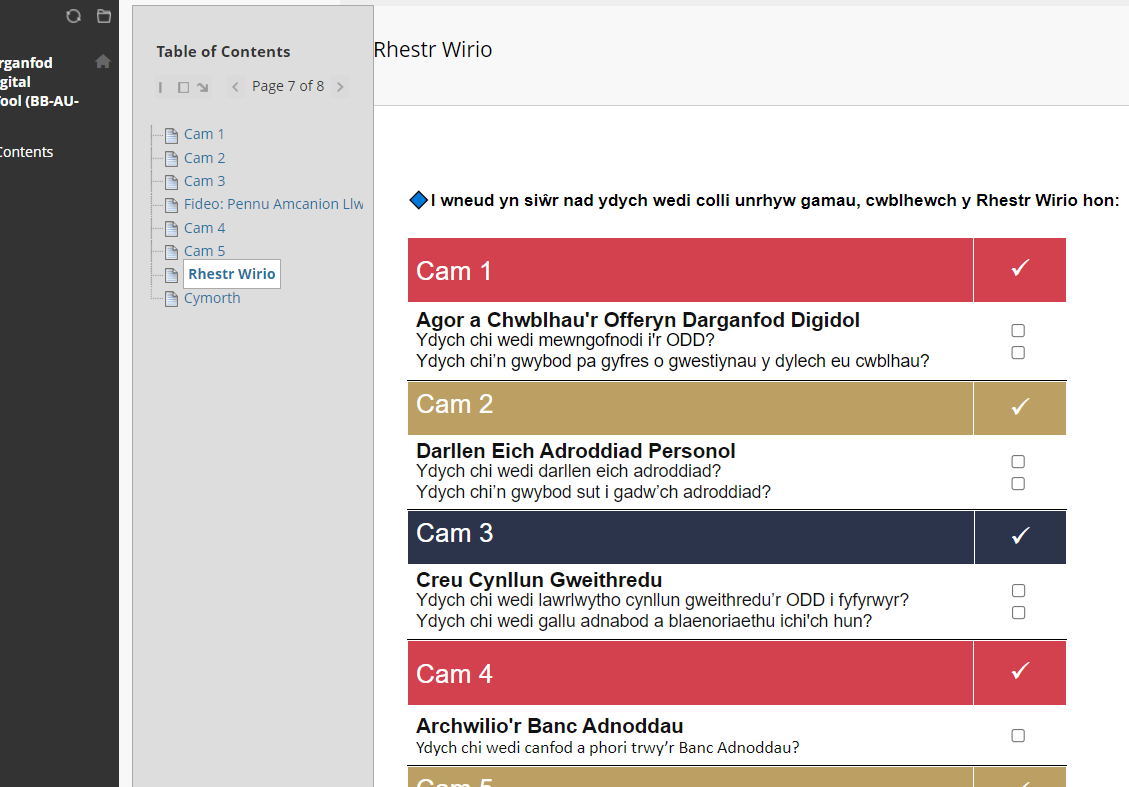Check the Banc Adnoddau checkbox in Cam 4

point(1018,736)
